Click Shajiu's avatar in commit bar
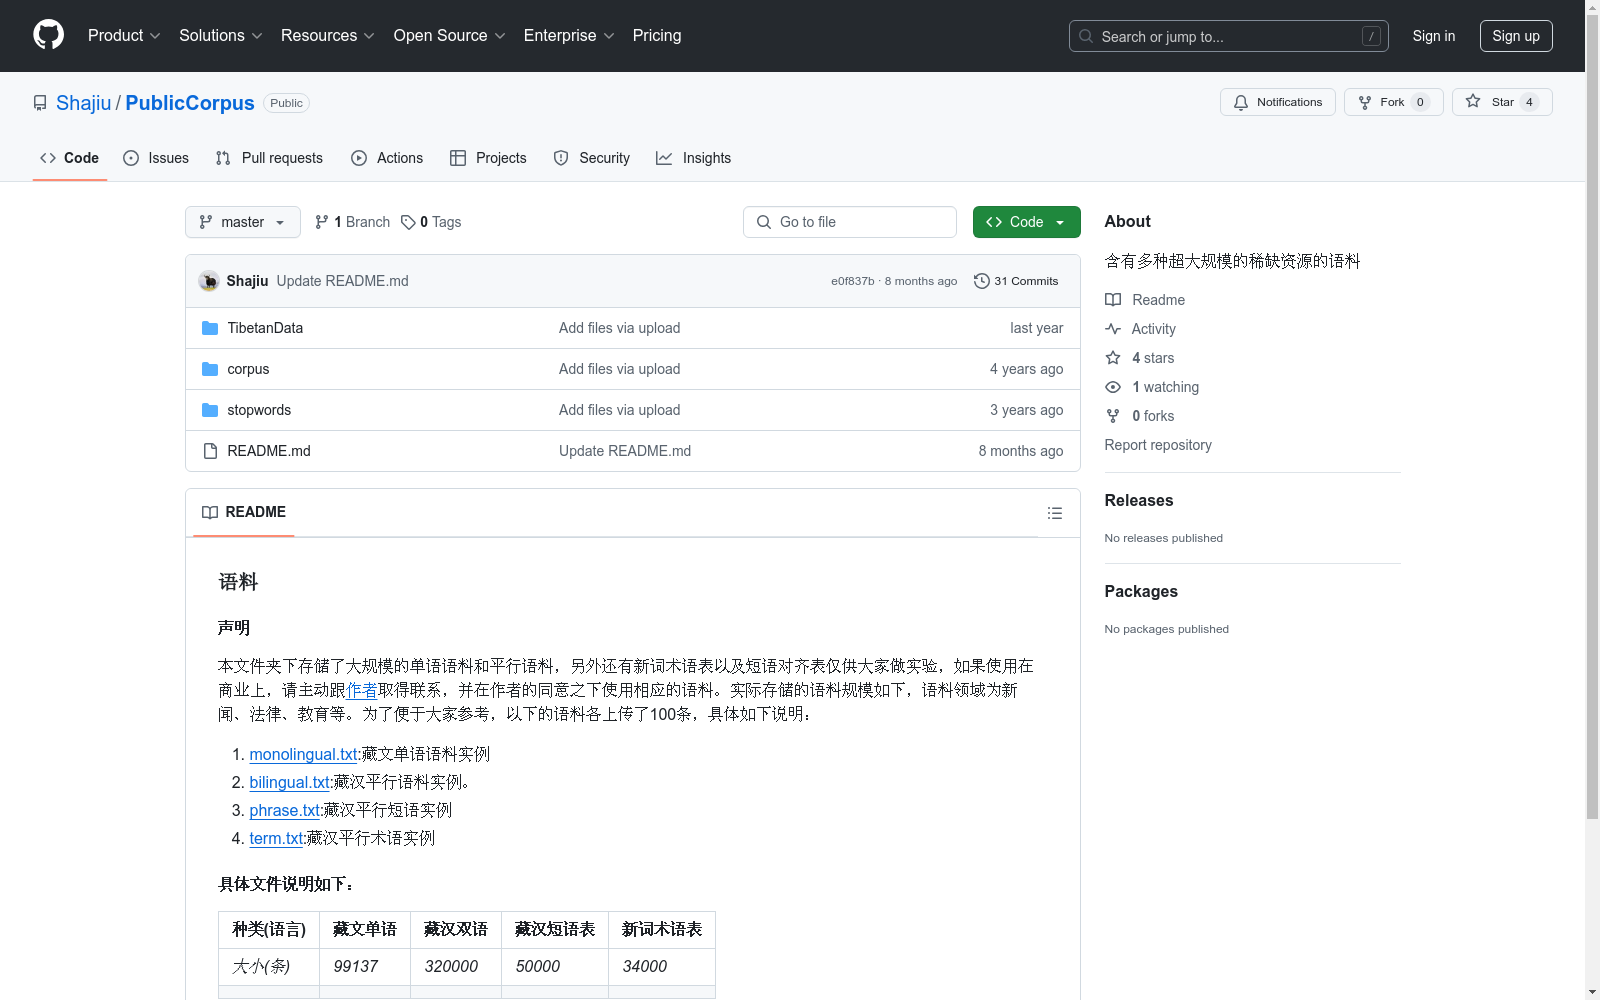1600x1000 pixels. tap(209, 281)
